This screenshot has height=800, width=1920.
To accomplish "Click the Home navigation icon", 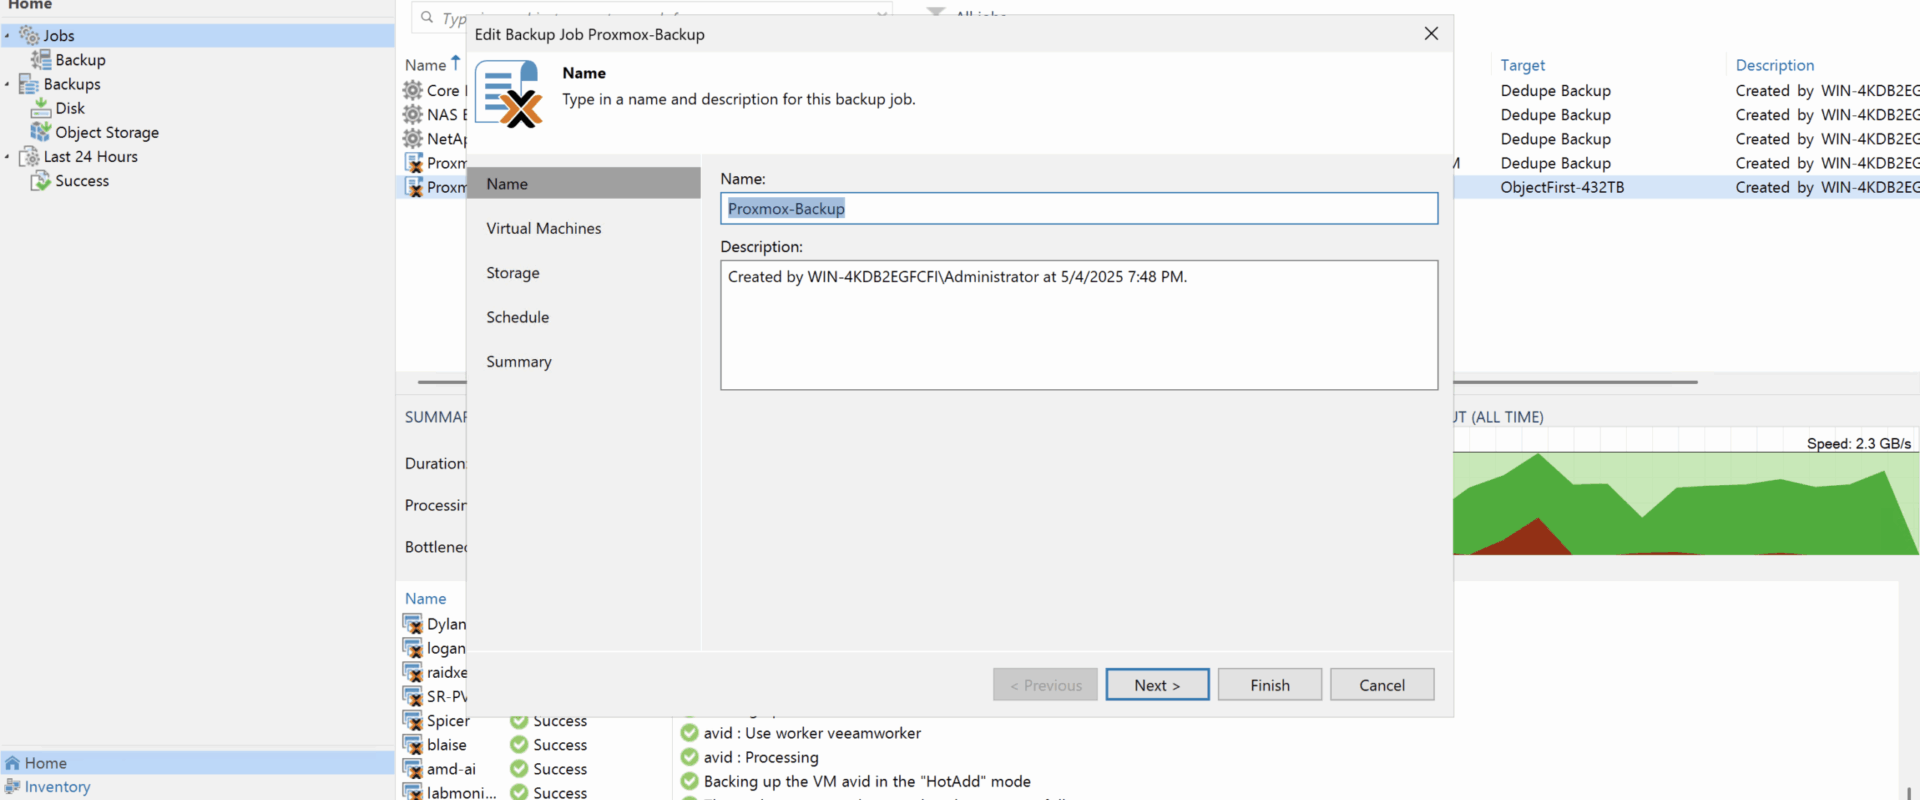I will (x=13, y=763).
